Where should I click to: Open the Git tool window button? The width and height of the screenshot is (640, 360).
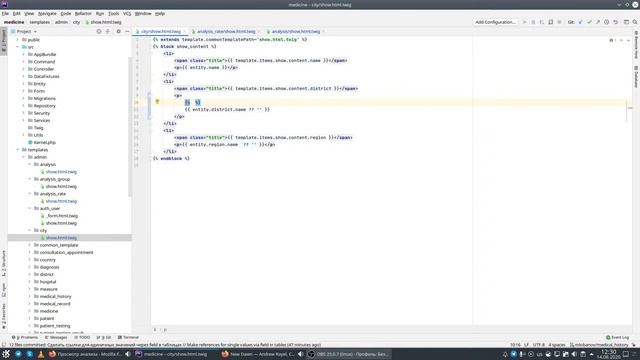(104, 338)
